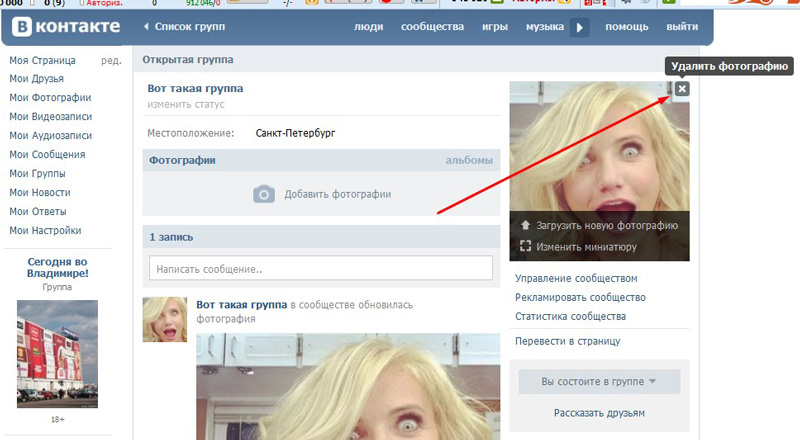Open Управление сообществом

[576, 278]
